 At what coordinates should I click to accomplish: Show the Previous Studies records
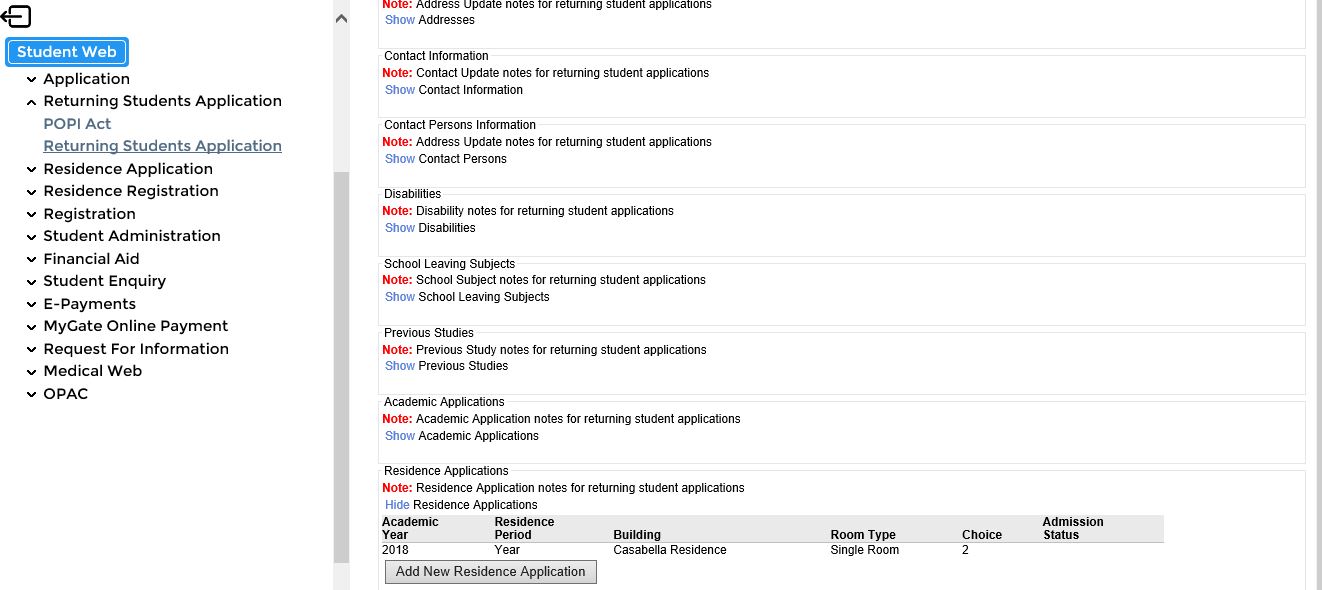(399, 365)
